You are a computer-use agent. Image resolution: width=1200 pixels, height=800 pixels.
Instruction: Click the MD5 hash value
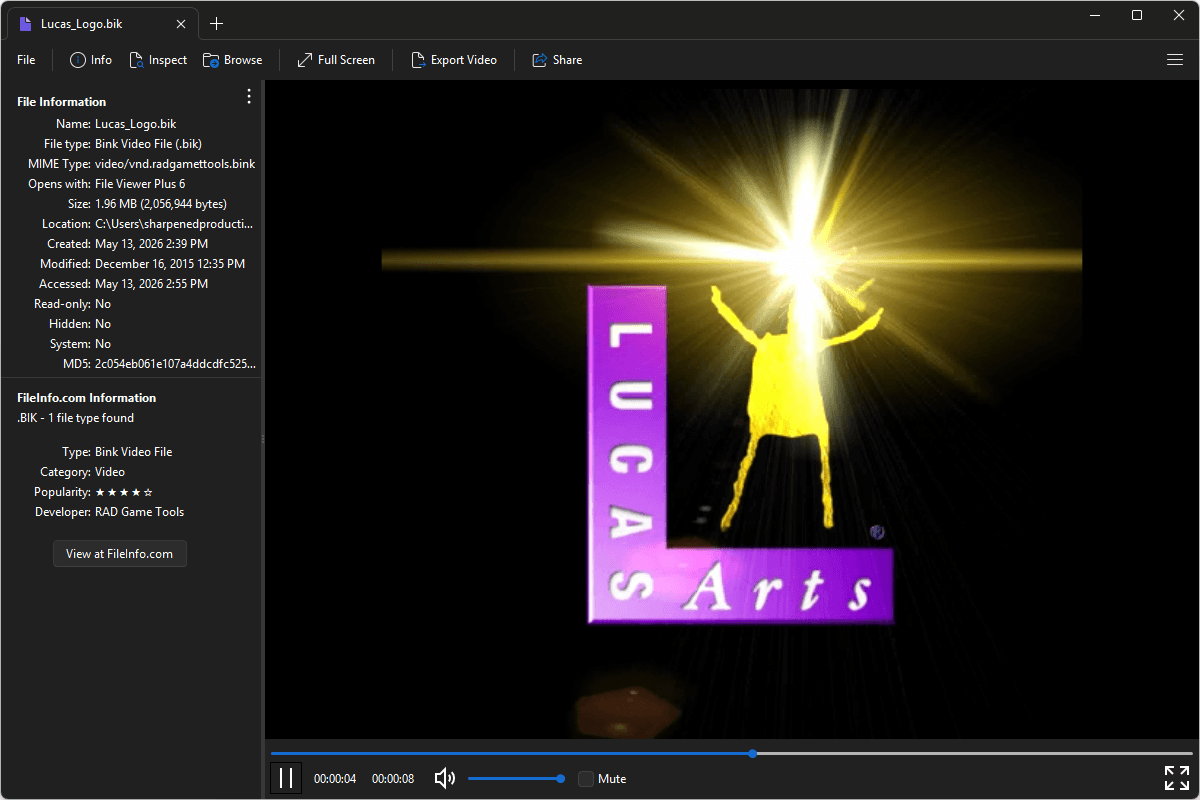(x=175, y=364)
